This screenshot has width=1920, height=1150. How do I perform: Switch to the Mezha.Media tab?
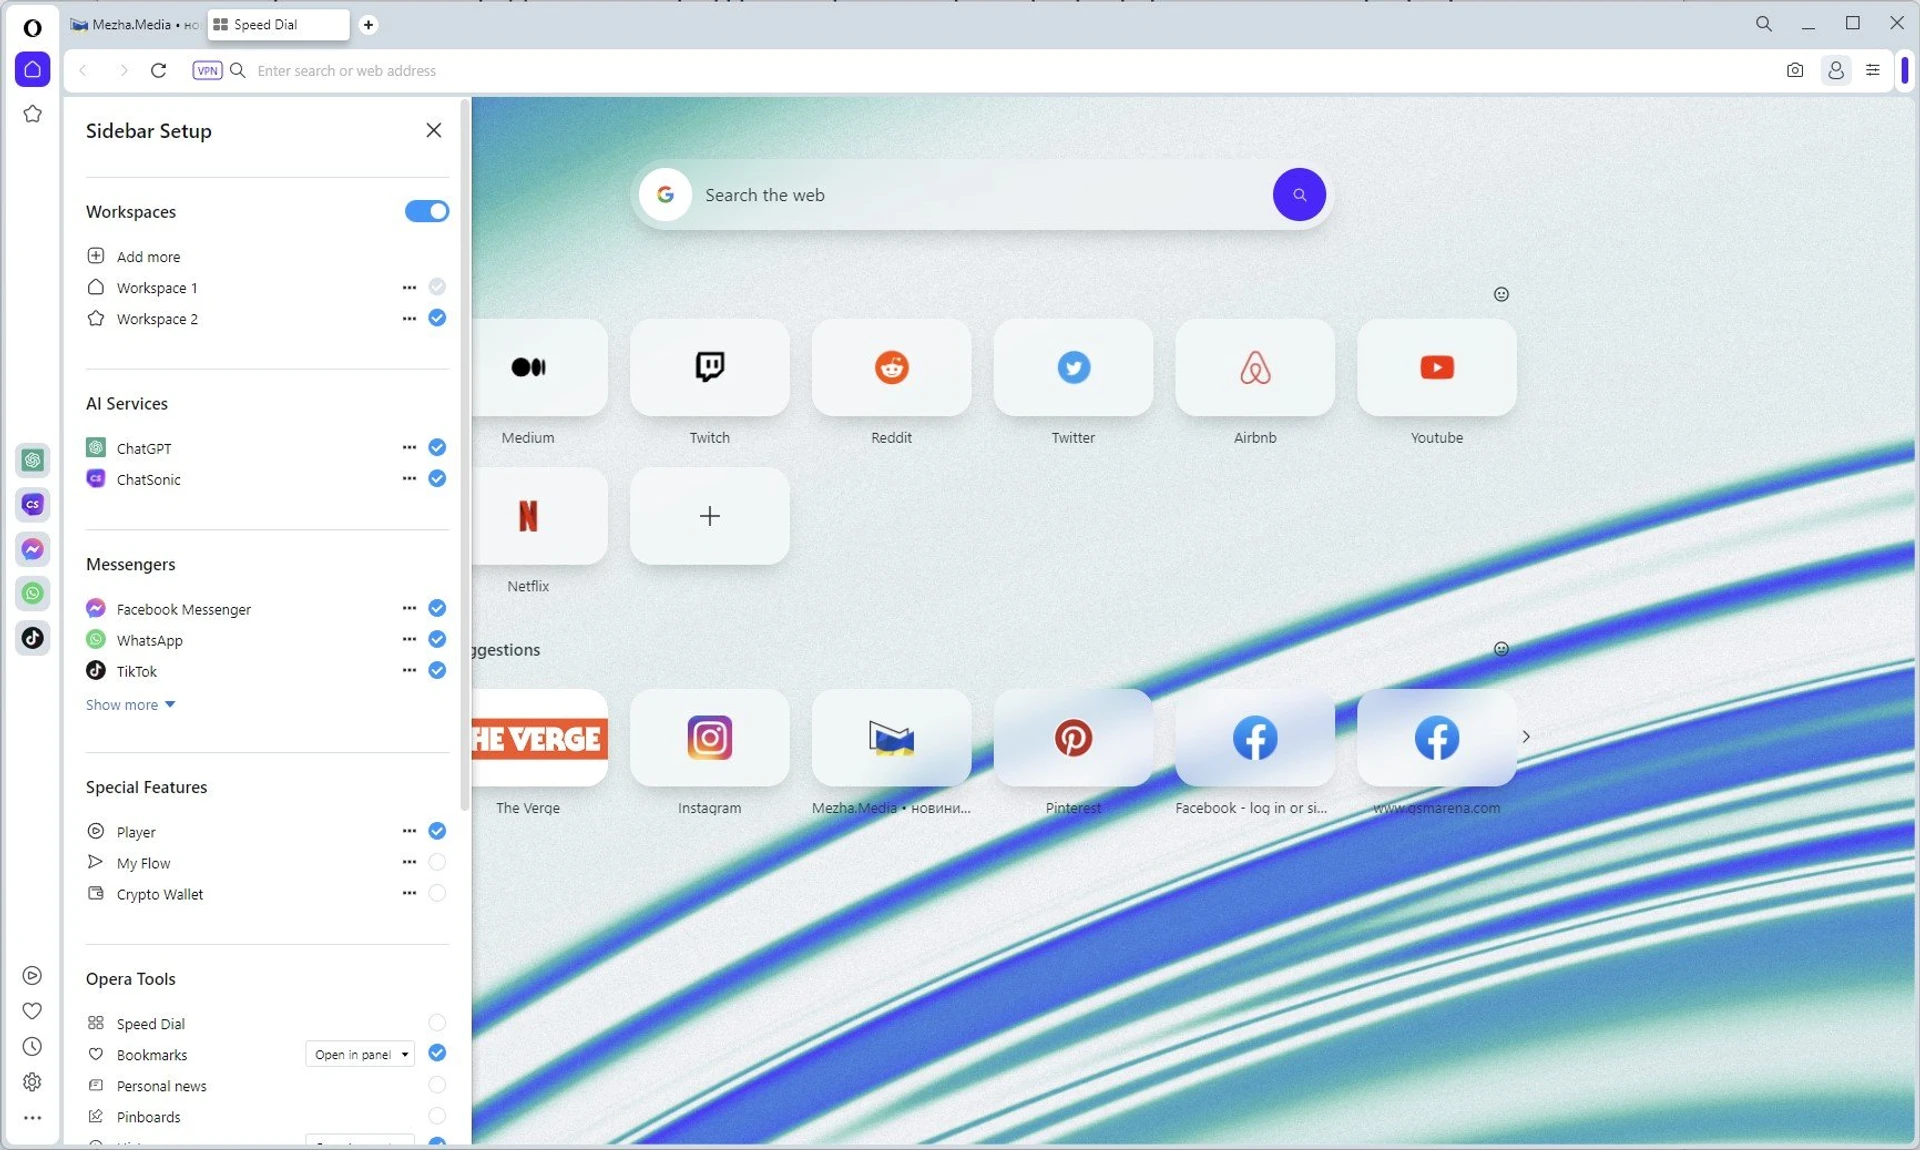(x=134, y=24)
